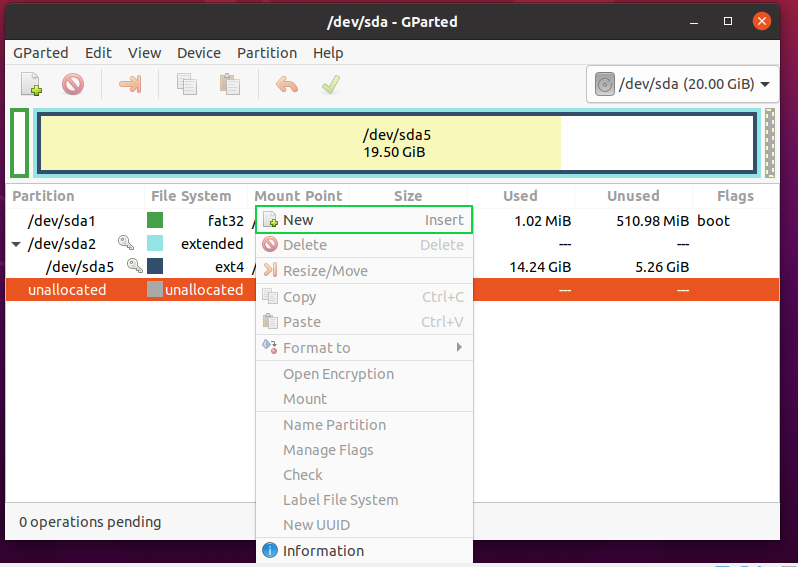Image resolution: width=798 pixels, height=567 pixels.
Task: Click the Format to icon in context menu
Action: point(270,347)
